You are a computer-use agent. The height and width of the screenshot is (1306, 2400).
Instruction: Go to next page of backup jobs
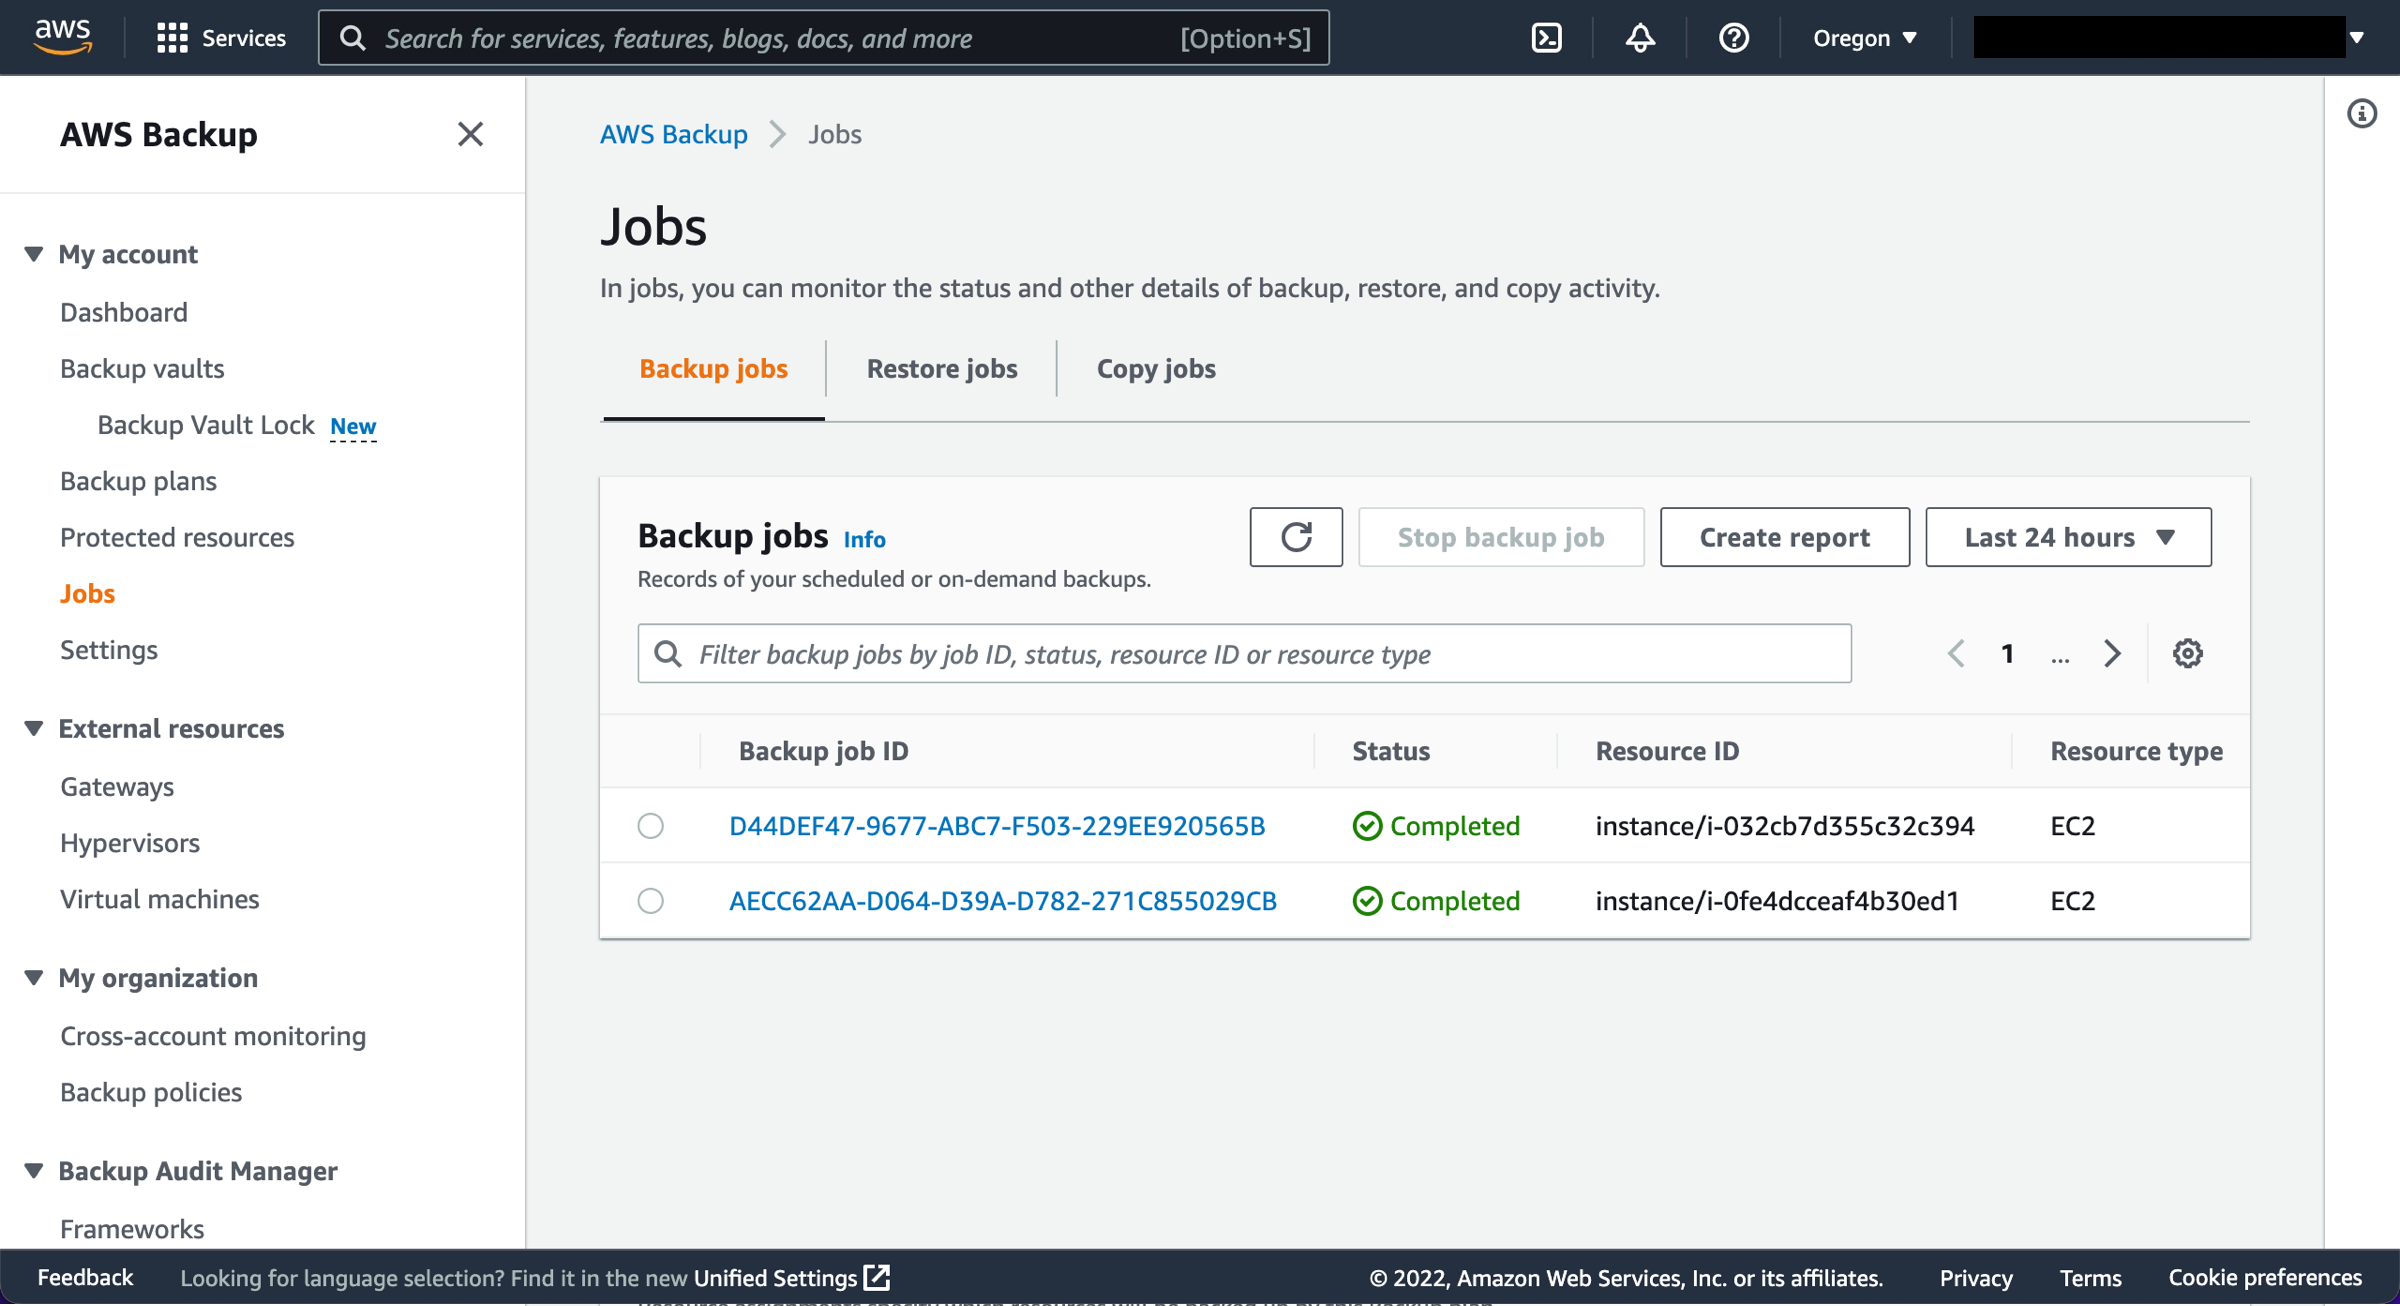[2112, 653]
